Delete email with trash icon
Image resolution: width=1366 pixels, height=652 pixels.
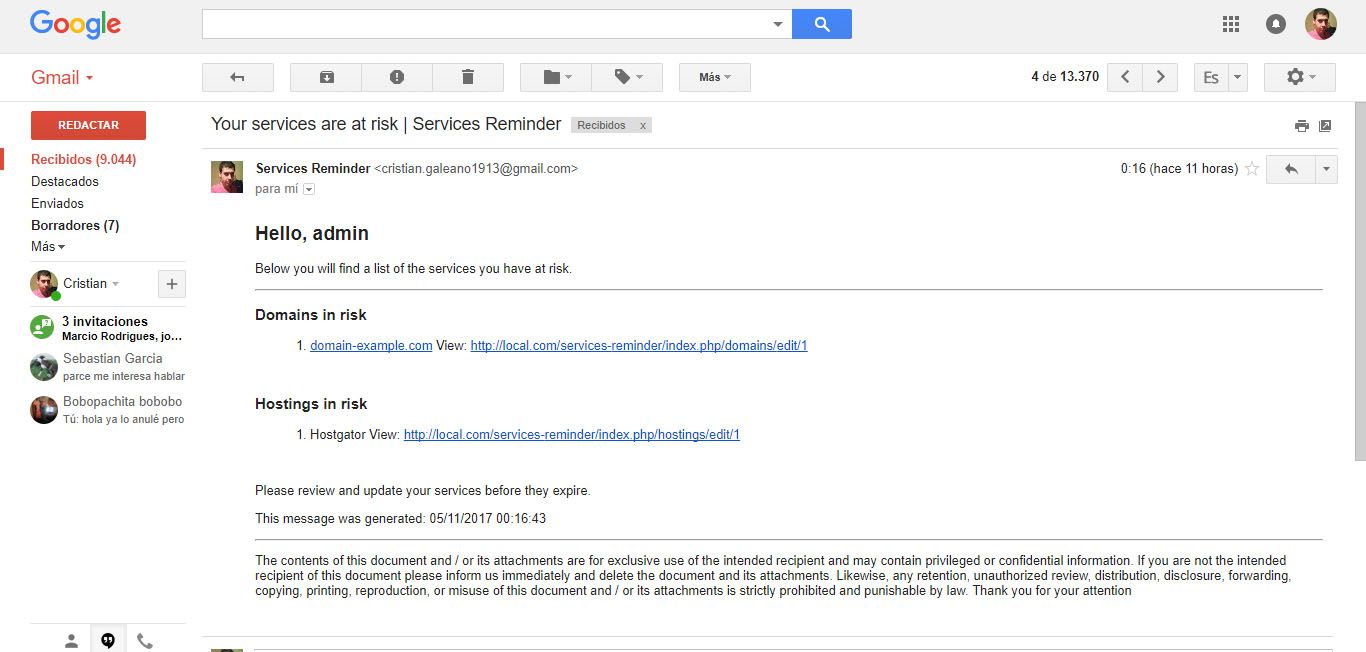[467, 77]
